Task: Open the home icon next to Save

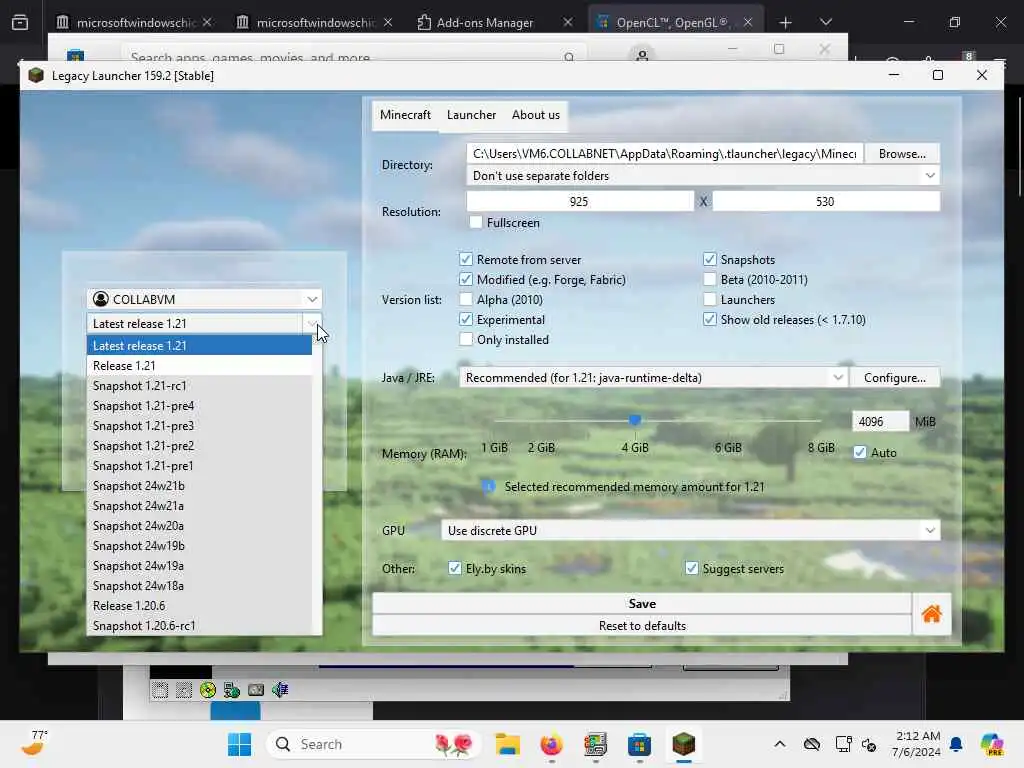Action: click(x=931, y=614)
